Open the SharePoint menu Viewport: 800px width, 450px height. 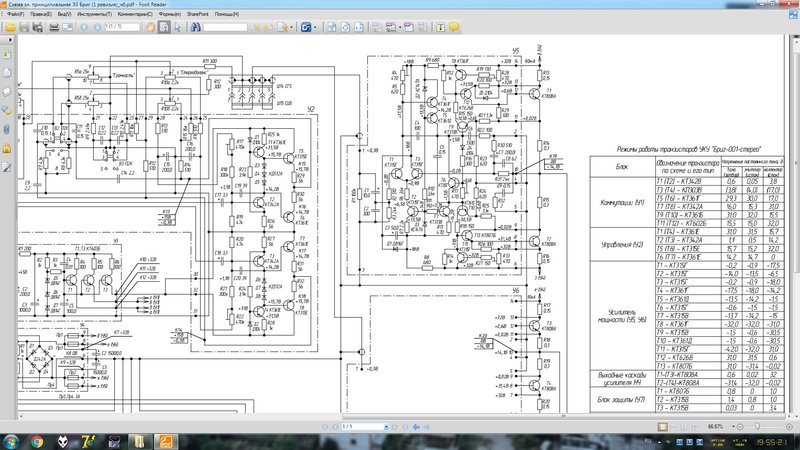click(x=197, y=14)
